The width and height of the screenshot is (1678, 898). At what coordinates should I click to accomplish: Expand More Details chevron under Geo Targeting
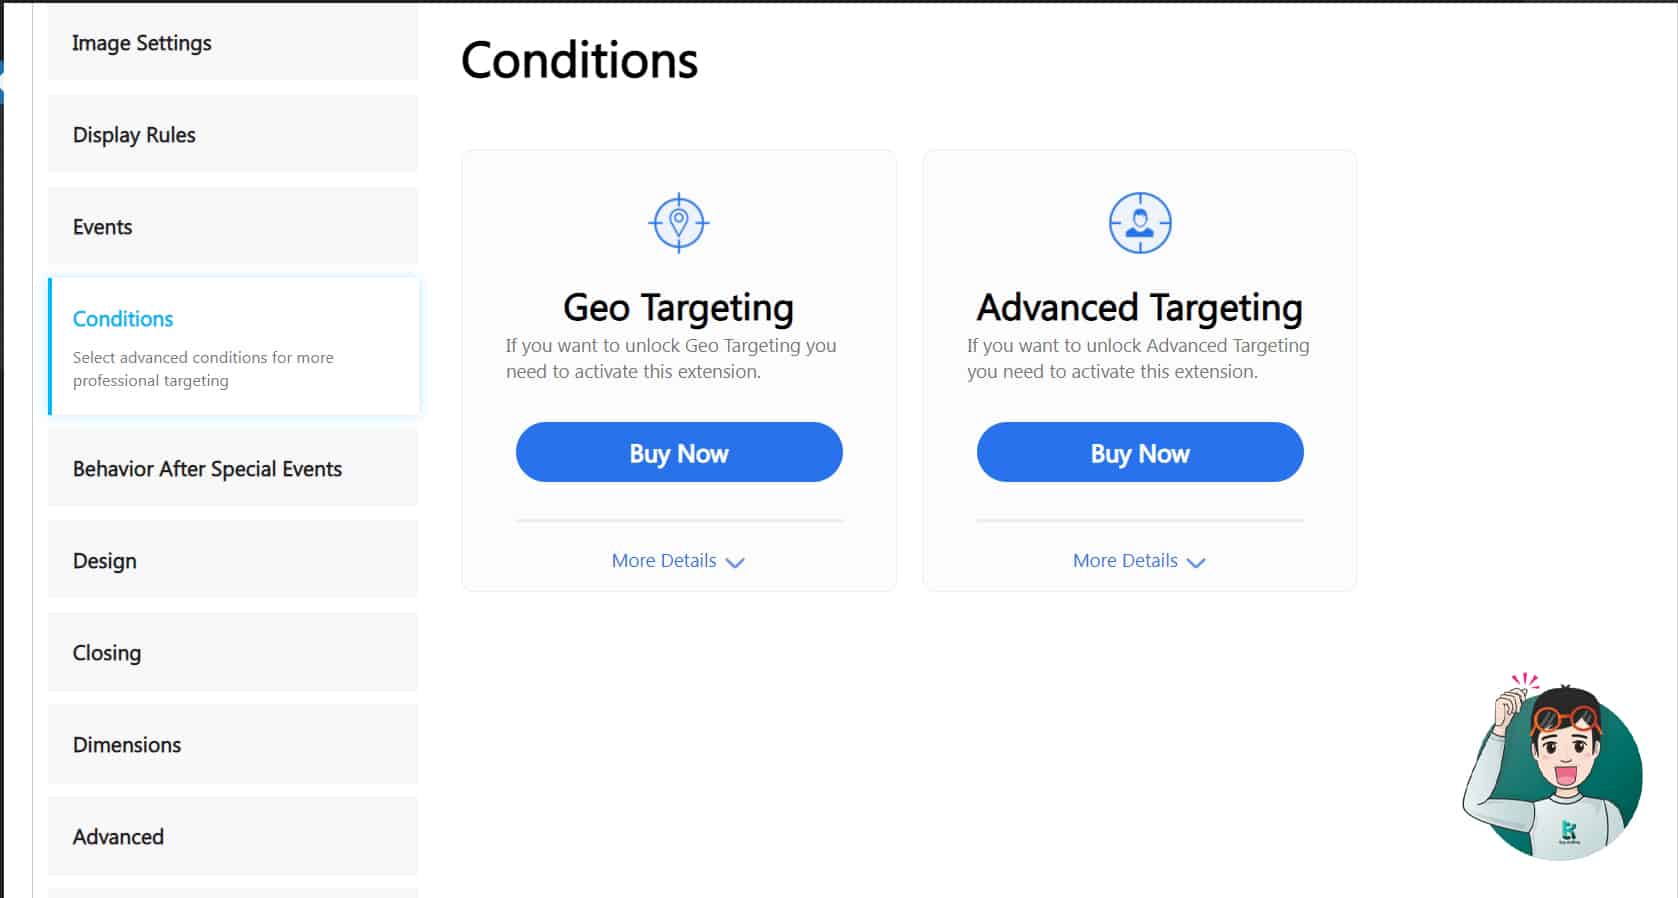pyautogui.click(x=735, y=562)
